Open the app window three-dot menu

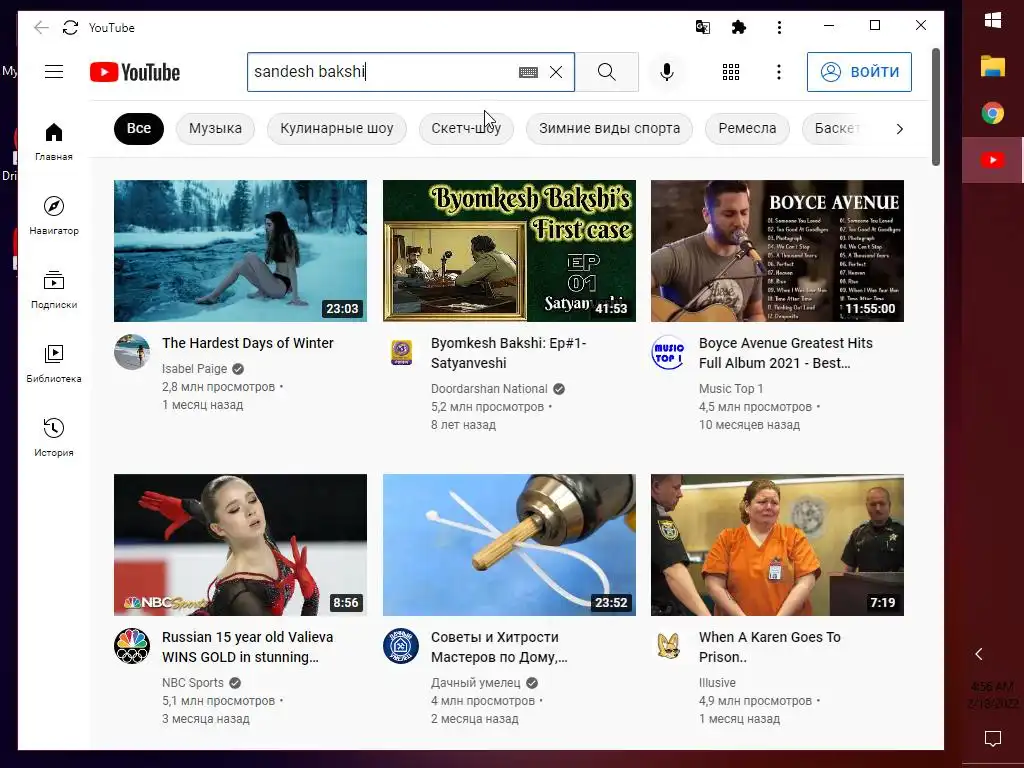coord(779,27)
